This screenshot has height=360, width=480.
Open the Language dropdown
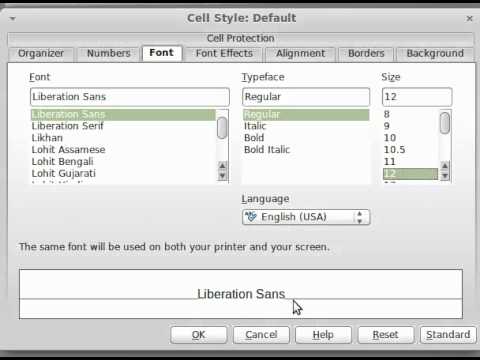point(306,217)
